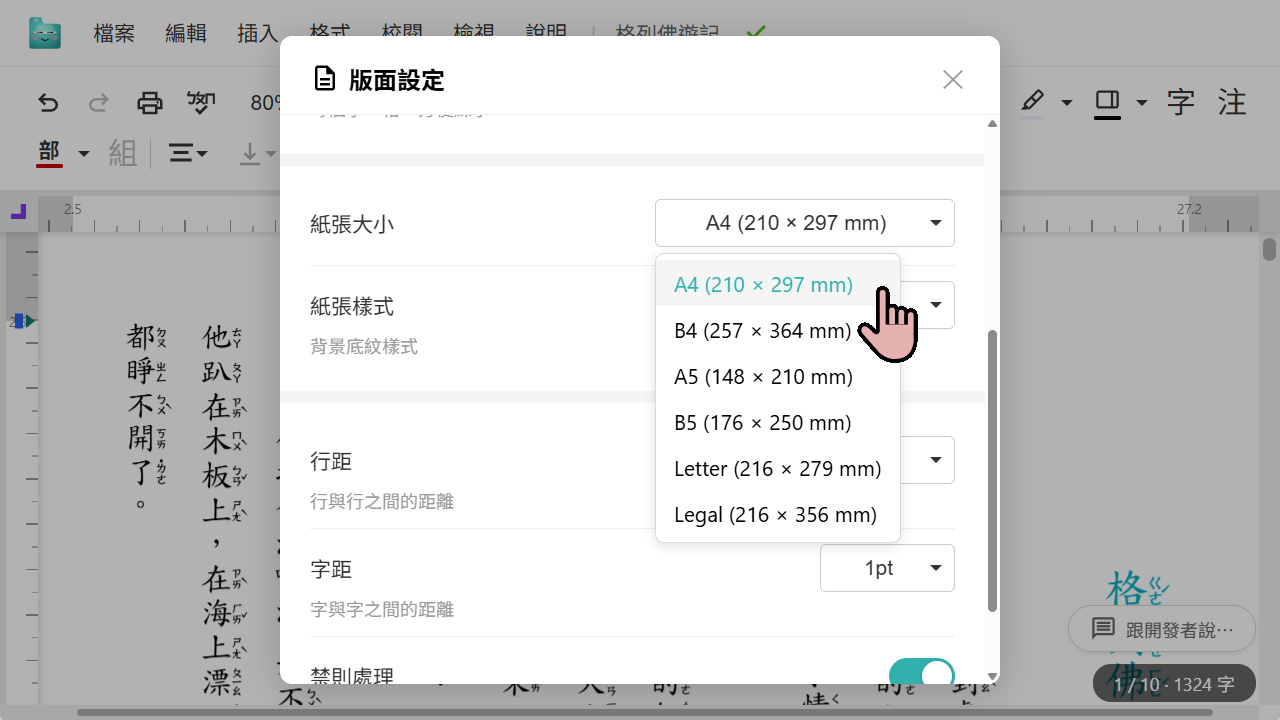1280x720 pixels.
Task: Click the text alignment icon
Action: point(181,153)
